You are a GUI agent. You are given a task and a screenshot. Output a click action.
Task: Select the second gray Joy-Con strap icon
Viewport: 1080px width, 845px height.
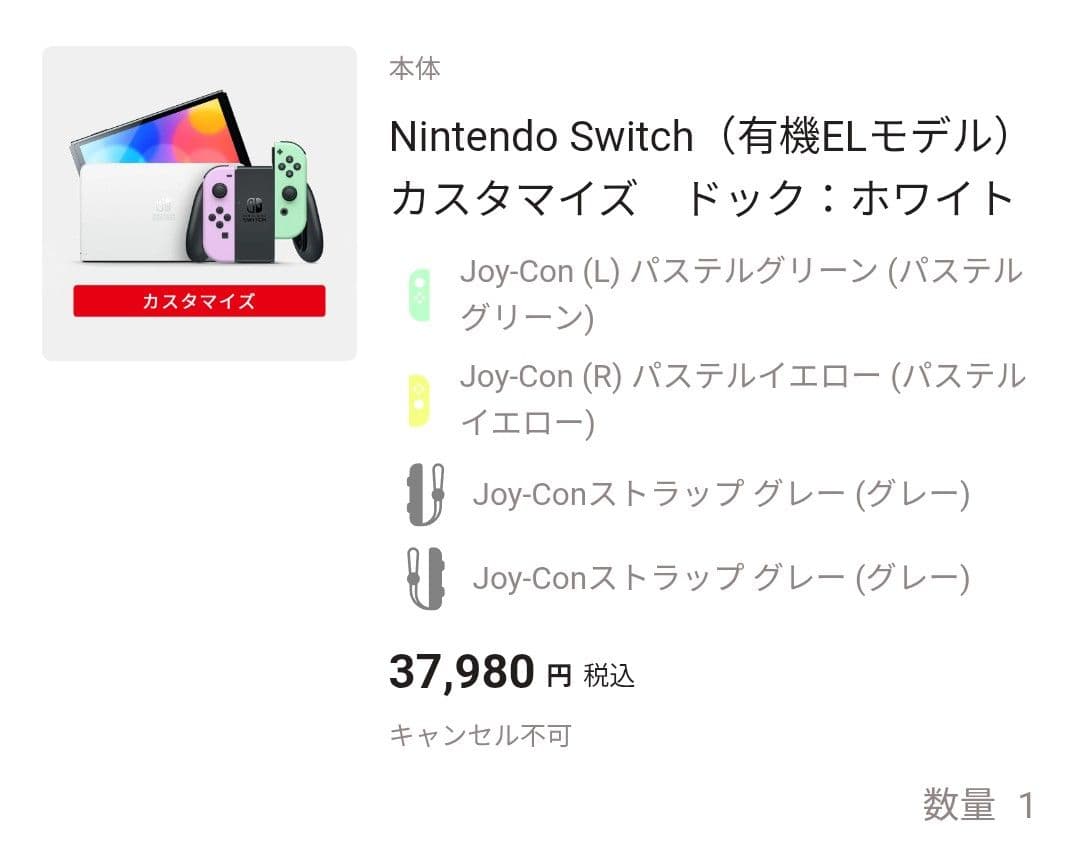click(x=425, y=578)
